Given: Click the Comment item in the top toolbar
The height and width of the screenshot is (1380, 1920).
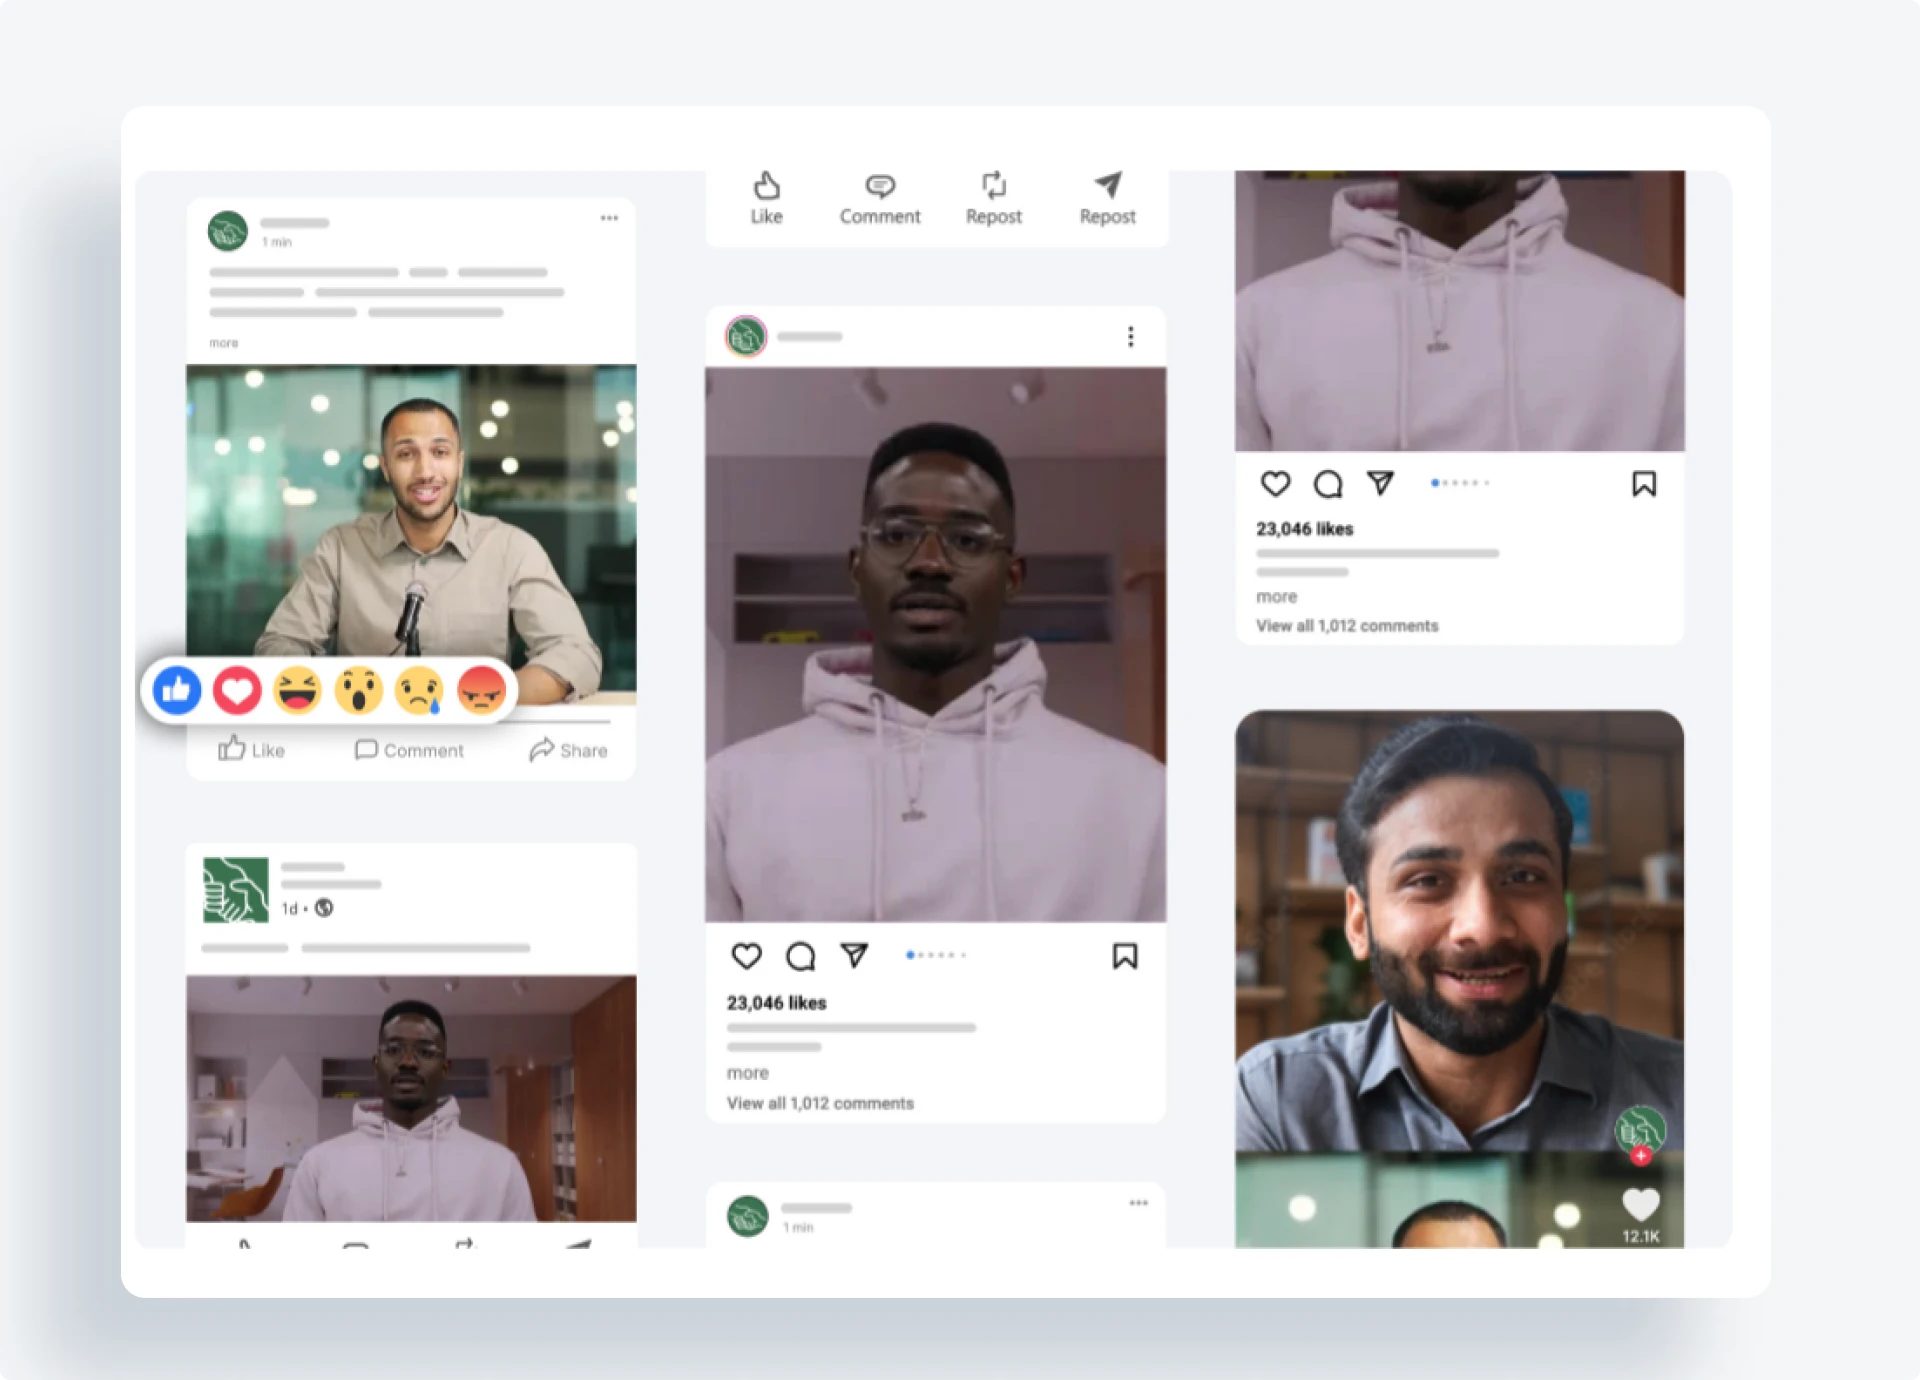Looking at the screenshot, I should pos(880,197).
